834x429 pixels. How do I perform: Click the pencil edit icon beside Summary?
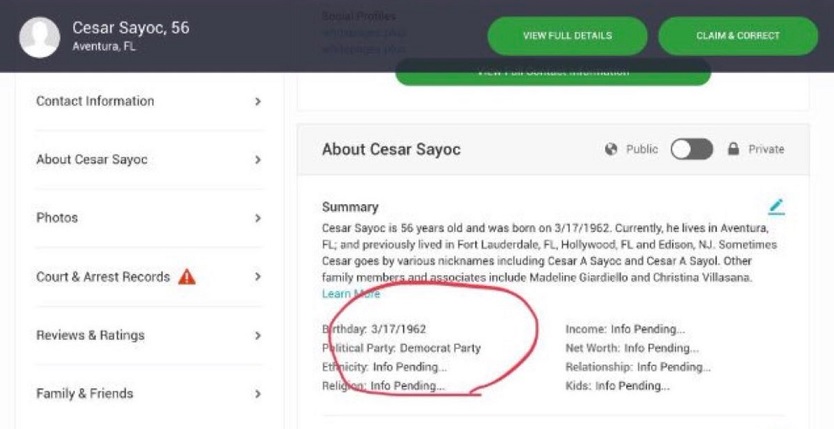(x=777, y=207)
